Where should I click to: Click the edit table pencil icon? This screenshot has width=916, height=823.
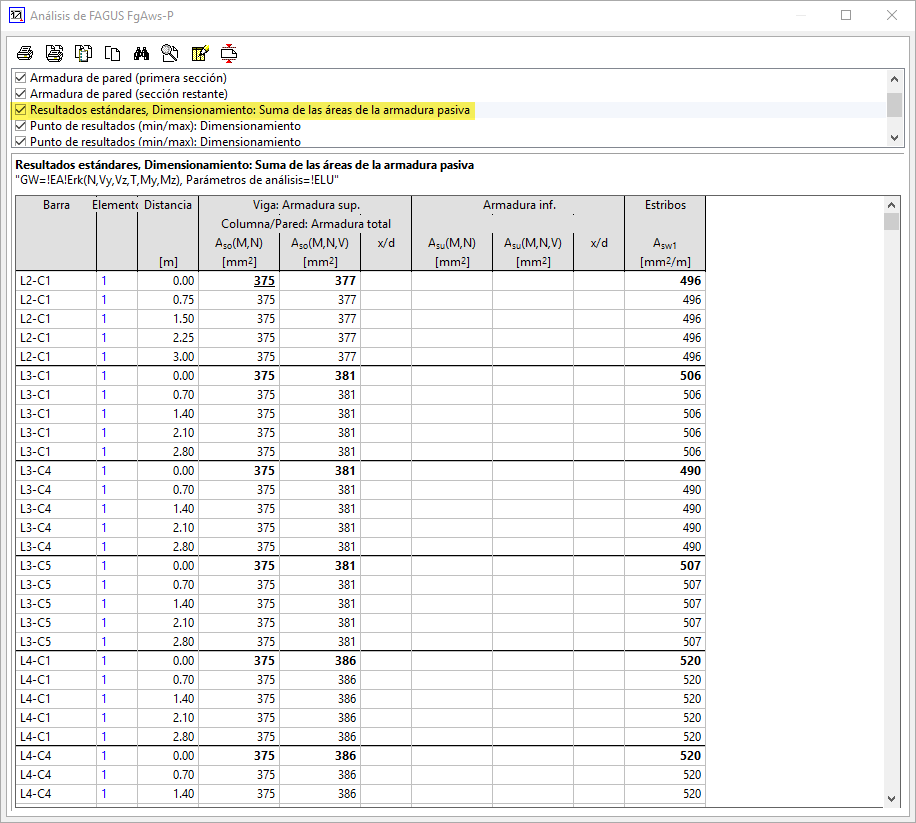200,53
